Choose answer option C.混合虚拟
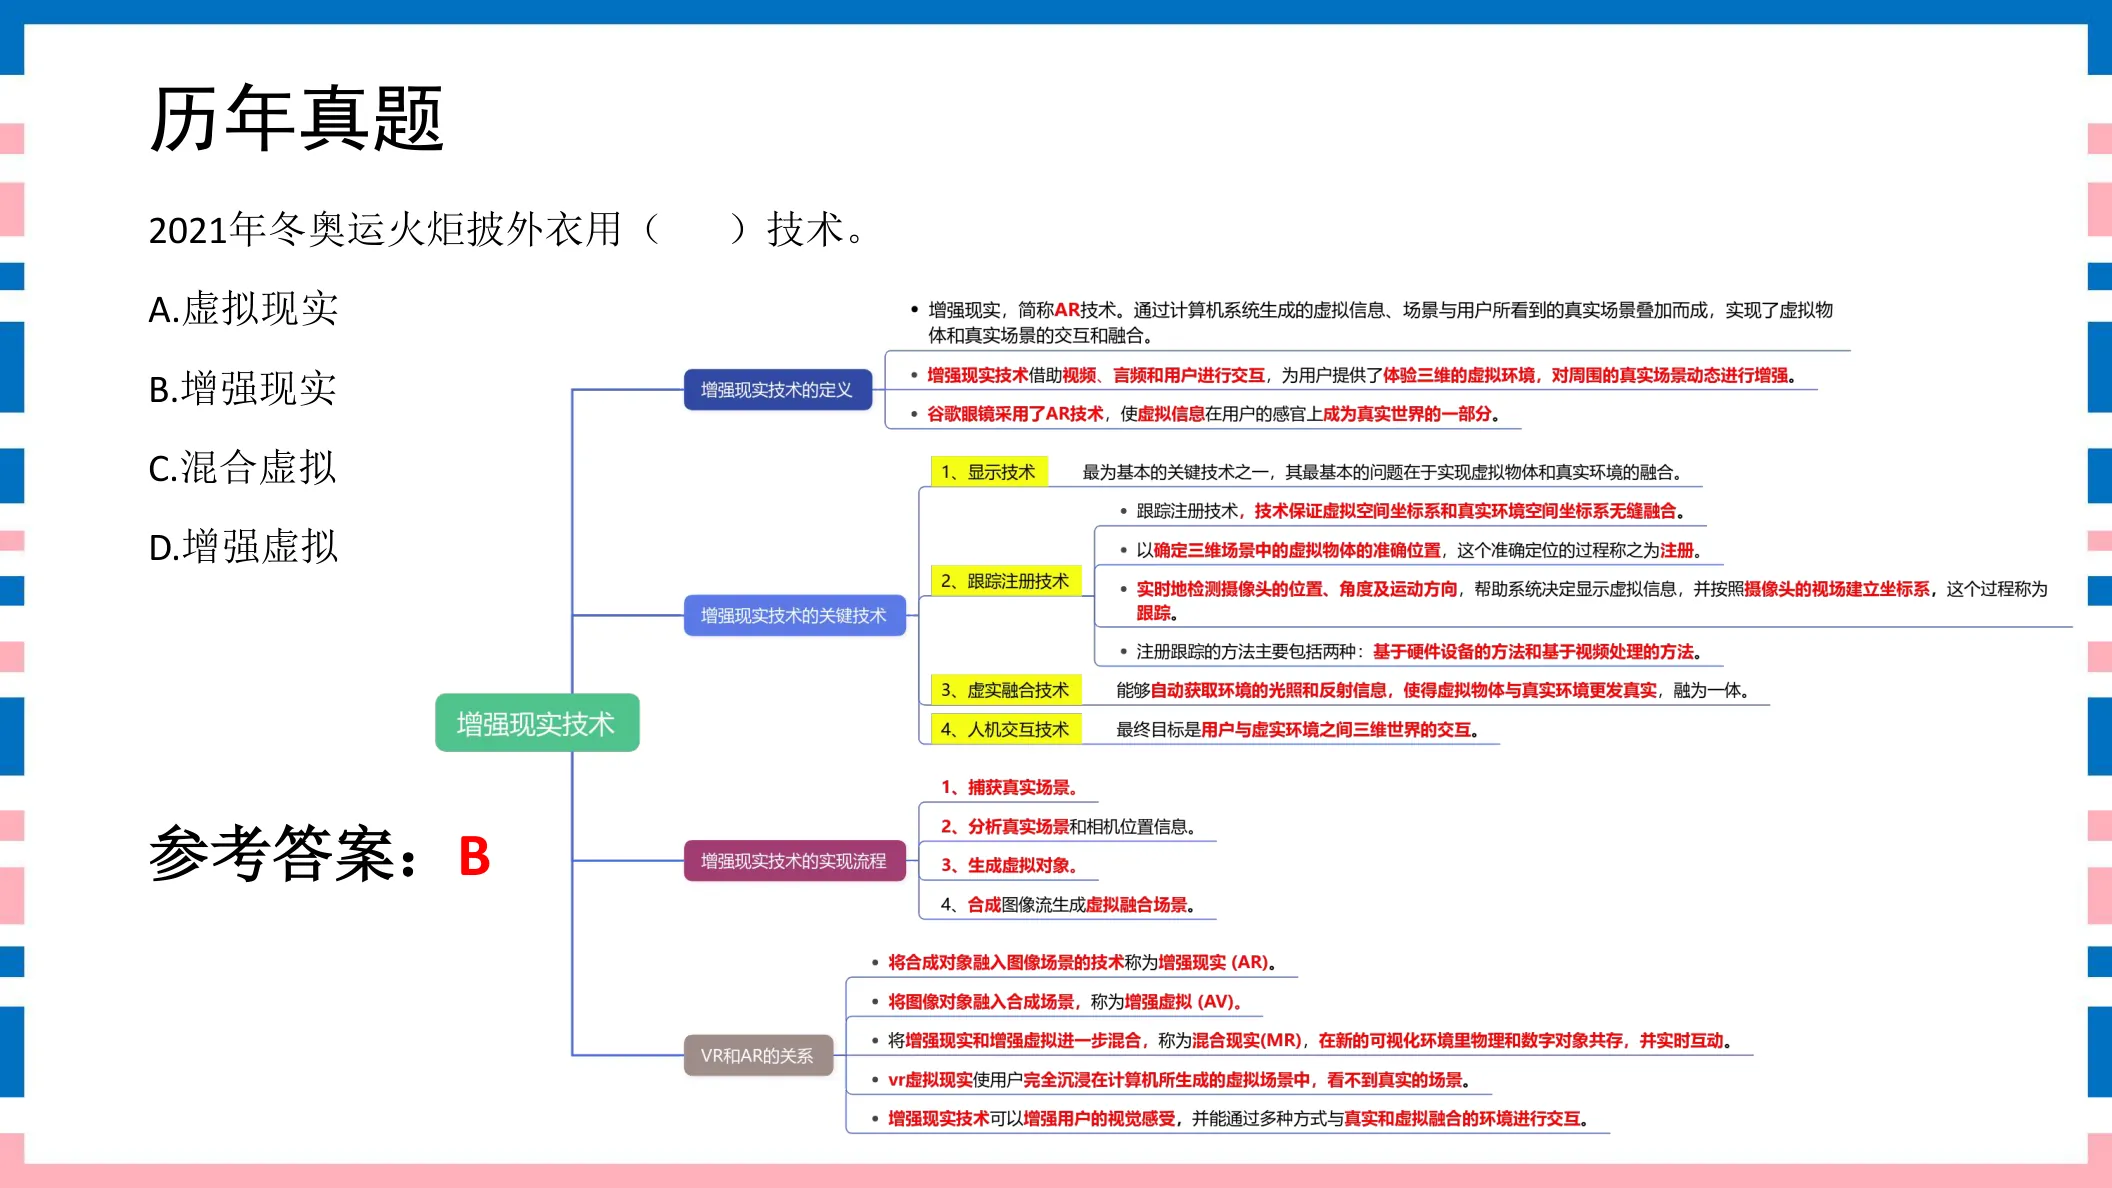 [243, 467]
